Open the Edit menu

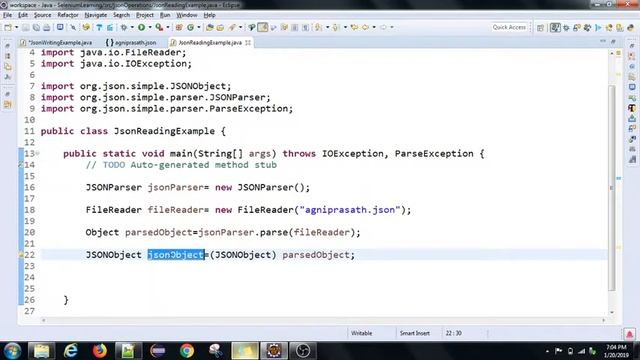23,15
